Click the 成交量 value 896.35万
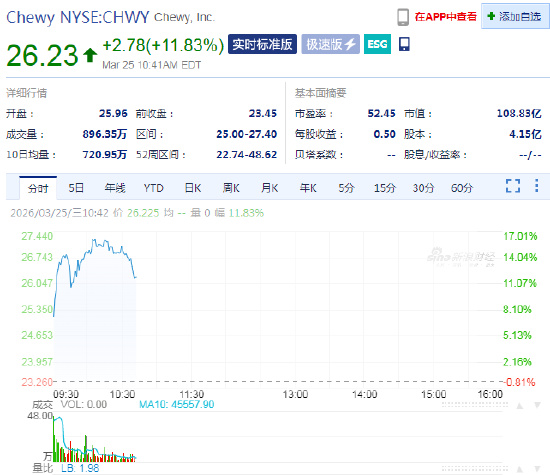This screenshot has width=550, height=475. [105, 134]
